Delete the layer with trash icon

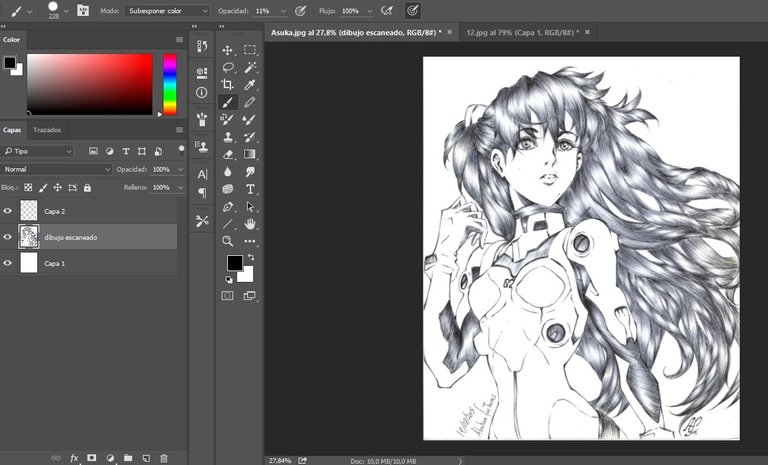[164, 458]
